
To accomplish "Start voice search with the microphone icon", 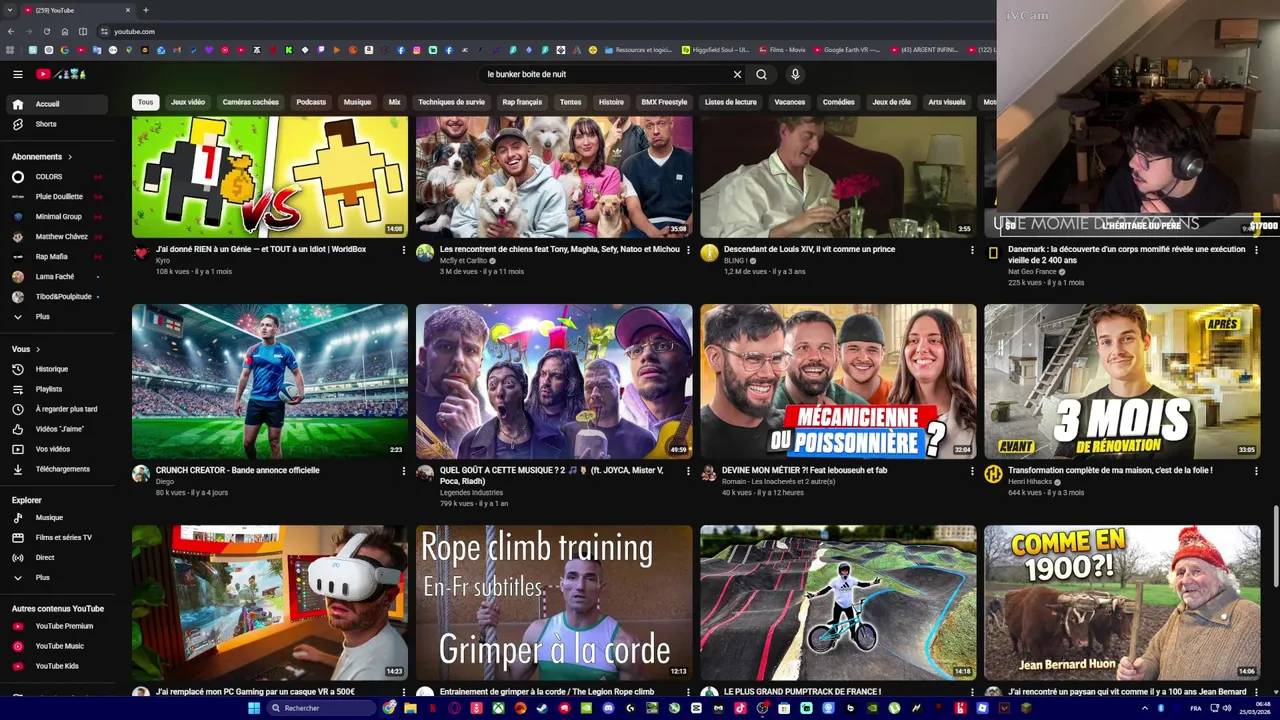I will coord(795,74).
